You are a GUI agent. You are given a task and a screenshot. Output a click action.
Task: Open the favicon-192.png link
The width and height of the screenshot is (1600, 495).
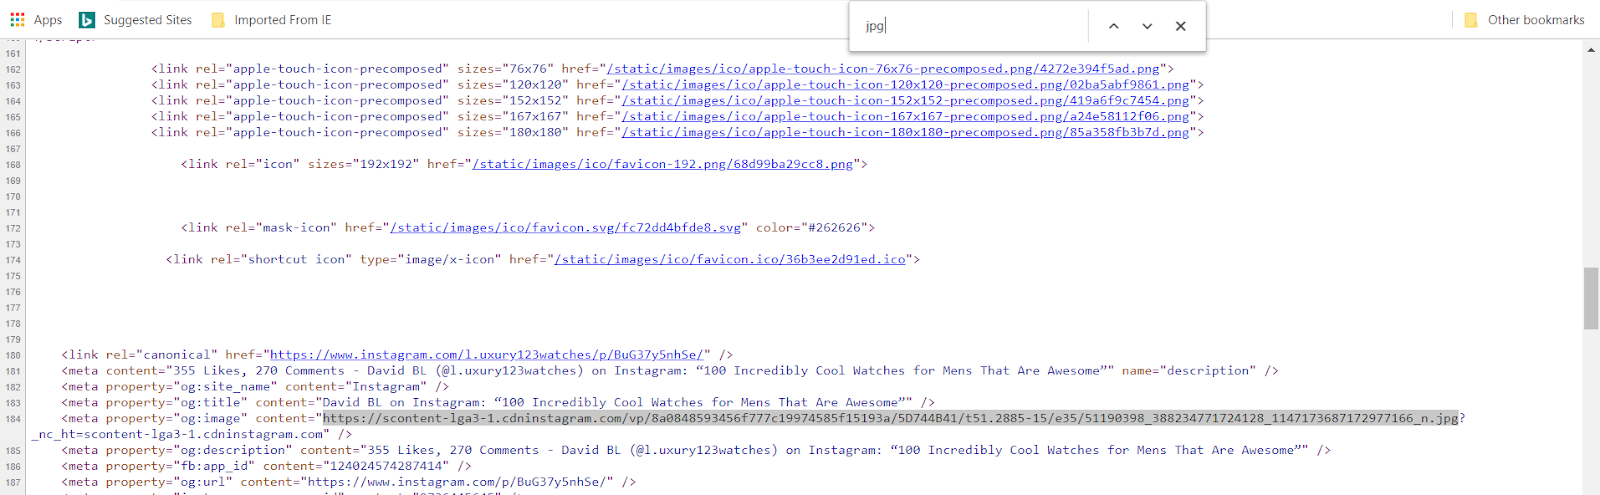[x=663, y=164]
